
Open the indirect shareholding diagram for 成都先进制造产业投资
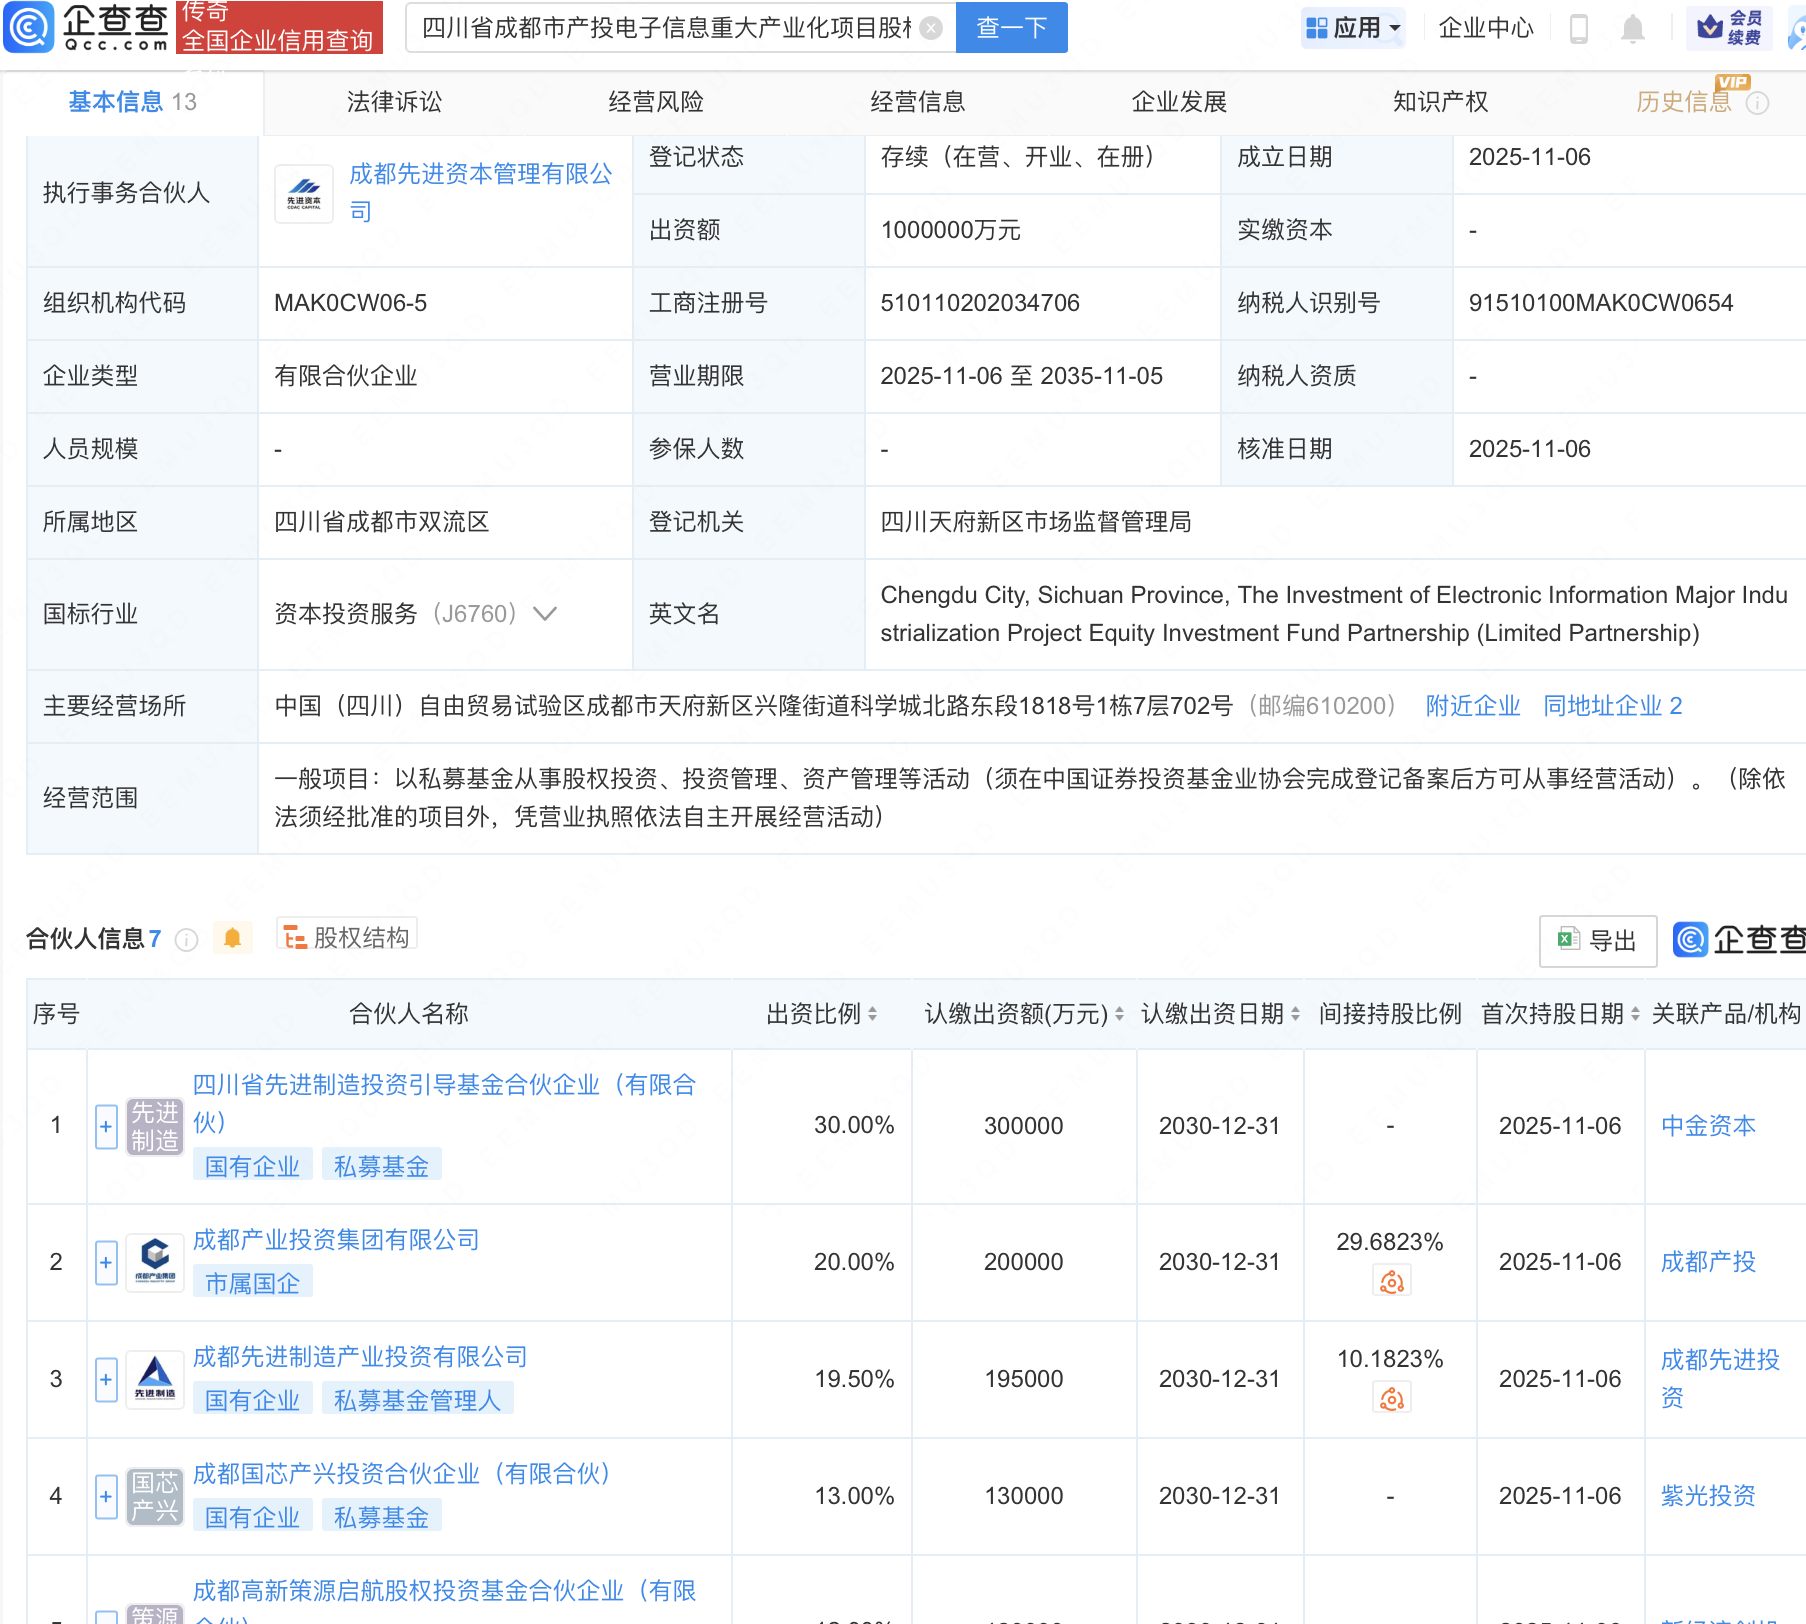[x=1391, y=1398]
